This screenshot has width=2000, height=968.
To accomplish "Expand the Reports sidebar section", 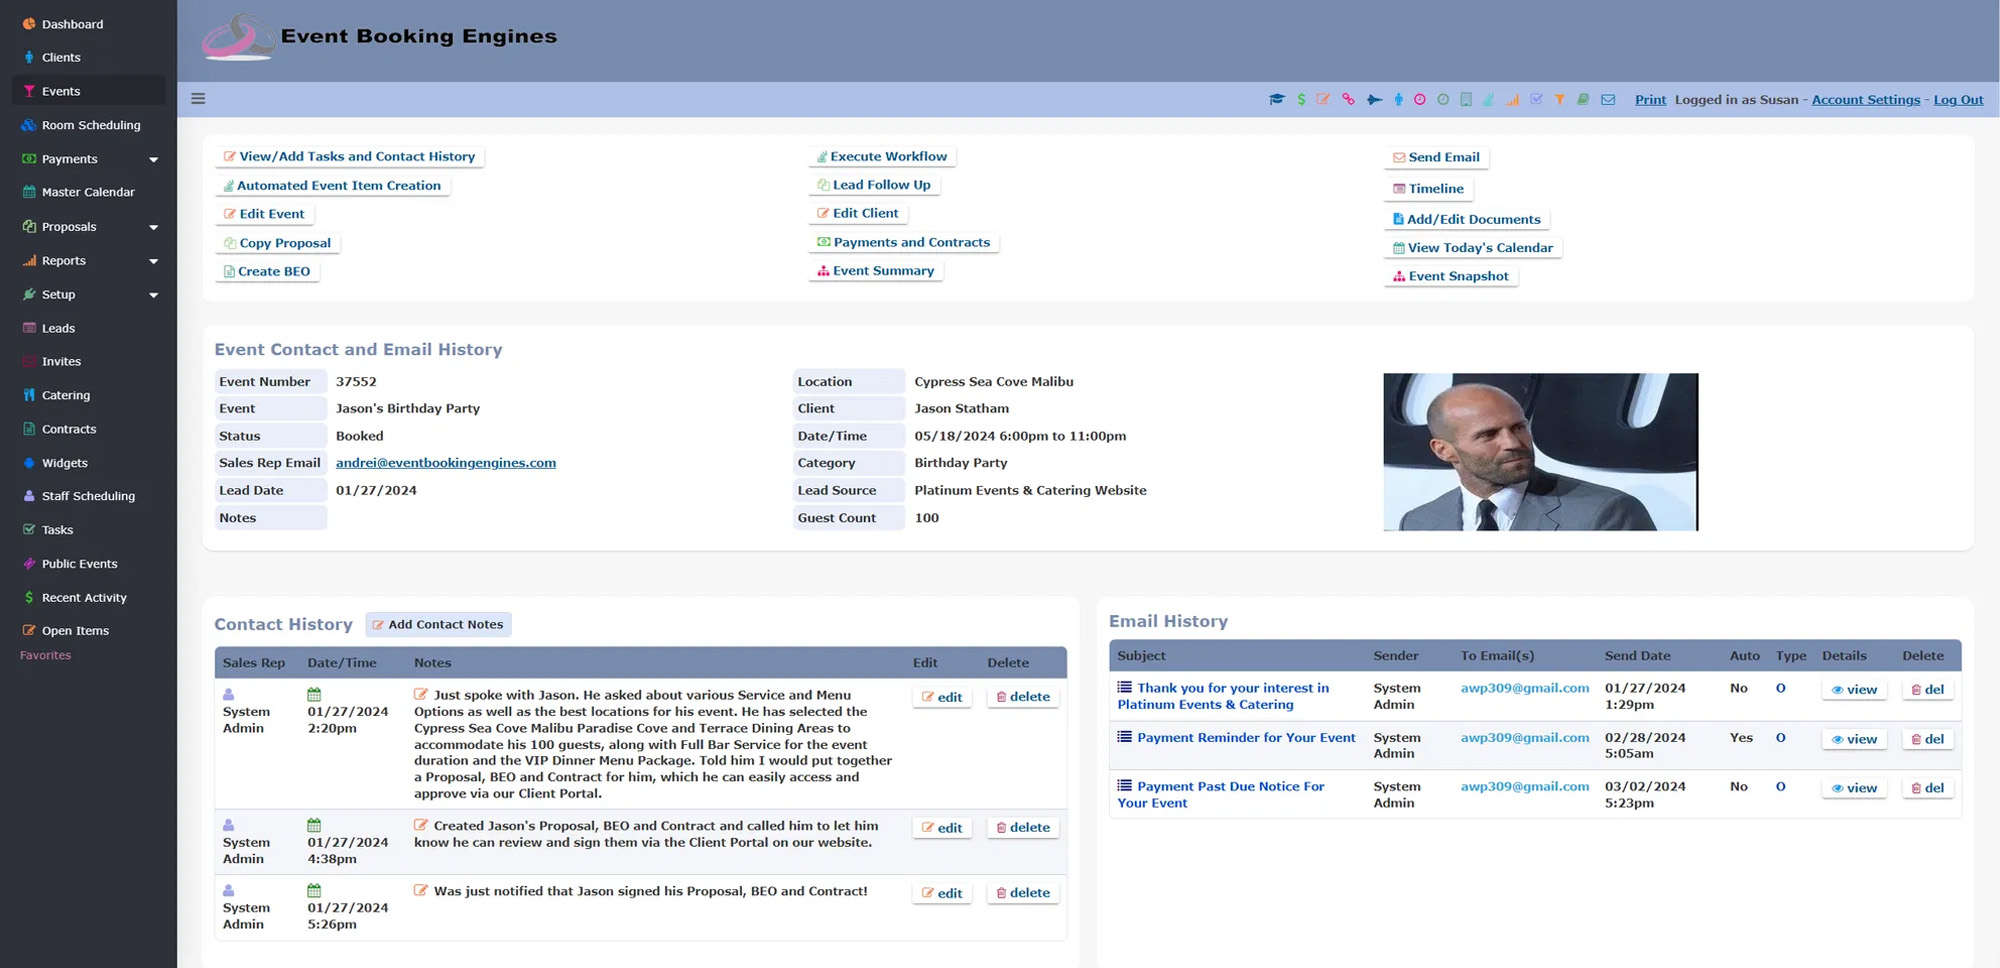I will tap(89, 260).
